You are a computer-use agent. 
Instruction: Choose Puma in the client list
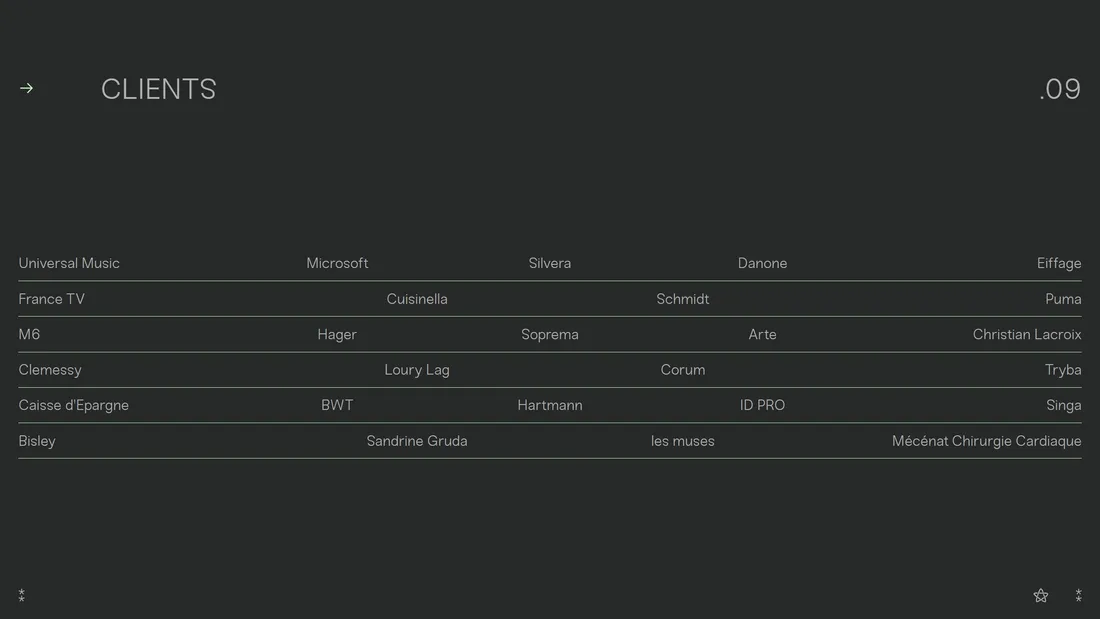point(1063,299)
